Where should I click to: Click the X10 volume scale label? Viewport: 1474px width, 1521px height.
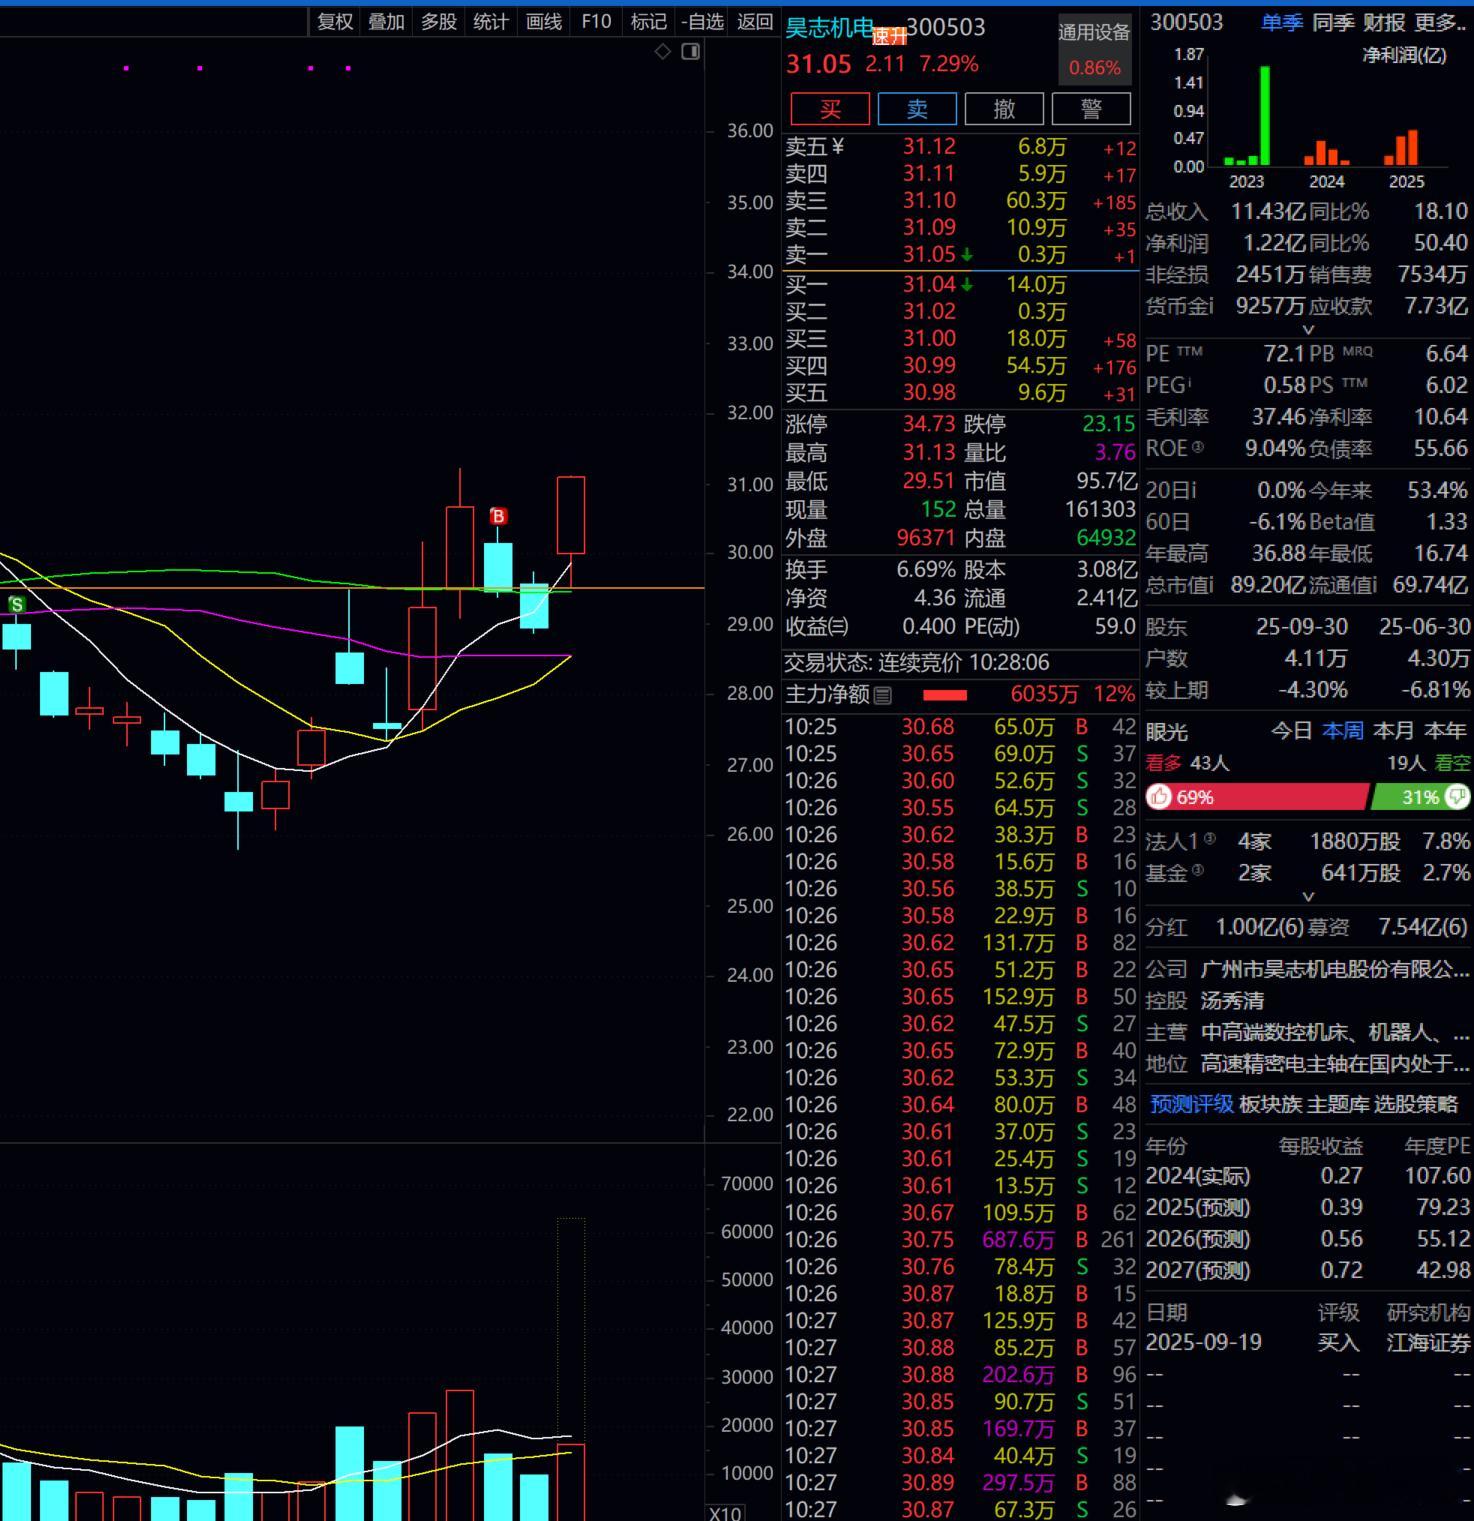(725, 1512)
